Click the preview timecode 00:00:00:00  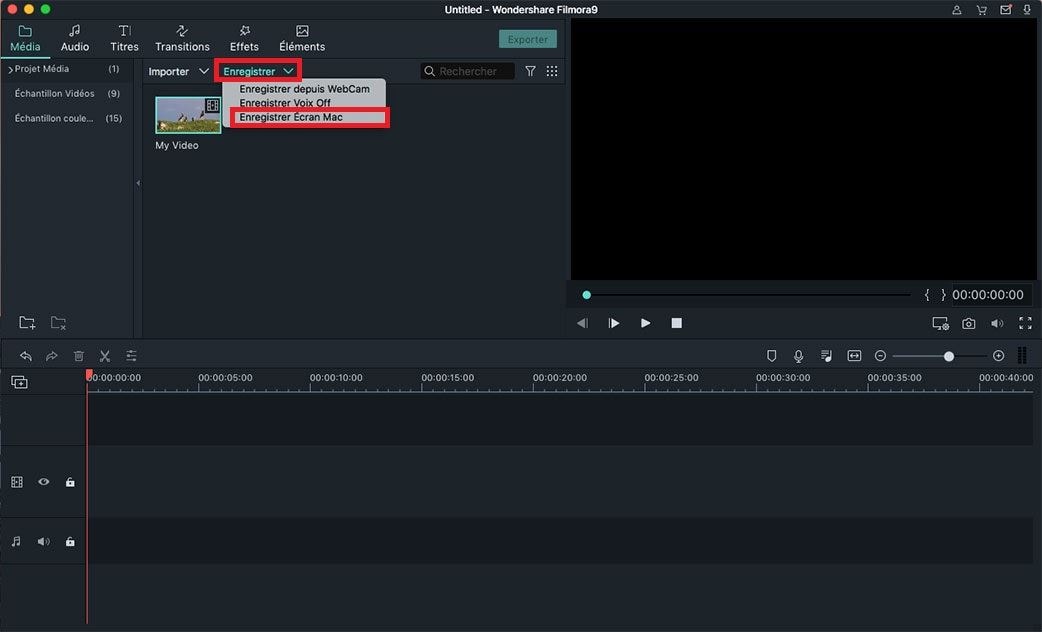point(988,294)
